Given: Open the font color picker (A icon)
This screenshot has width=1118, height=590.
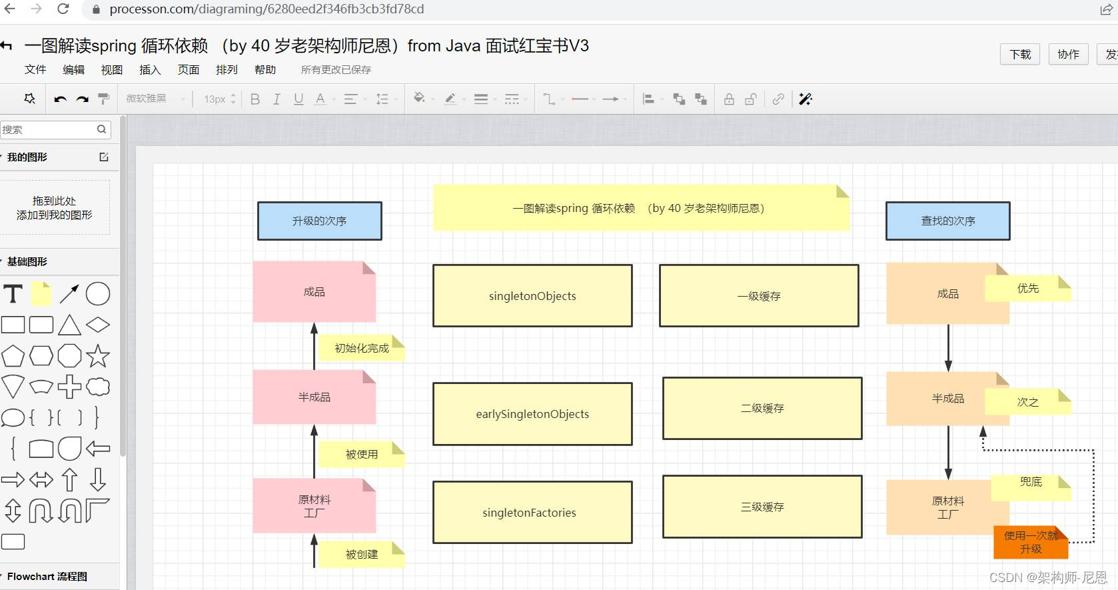Looking at the screenshot, I should point(320,99).
